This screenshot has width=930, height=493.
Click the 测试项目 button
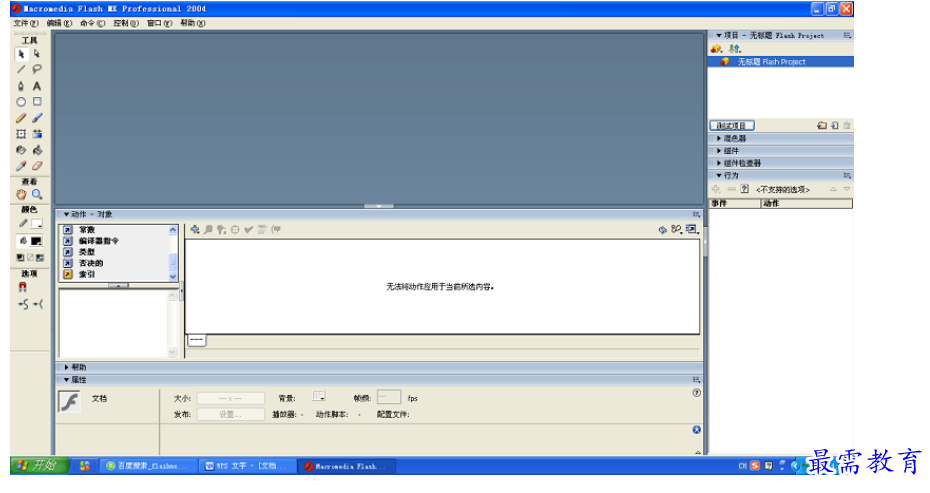[x=732, y=126]
